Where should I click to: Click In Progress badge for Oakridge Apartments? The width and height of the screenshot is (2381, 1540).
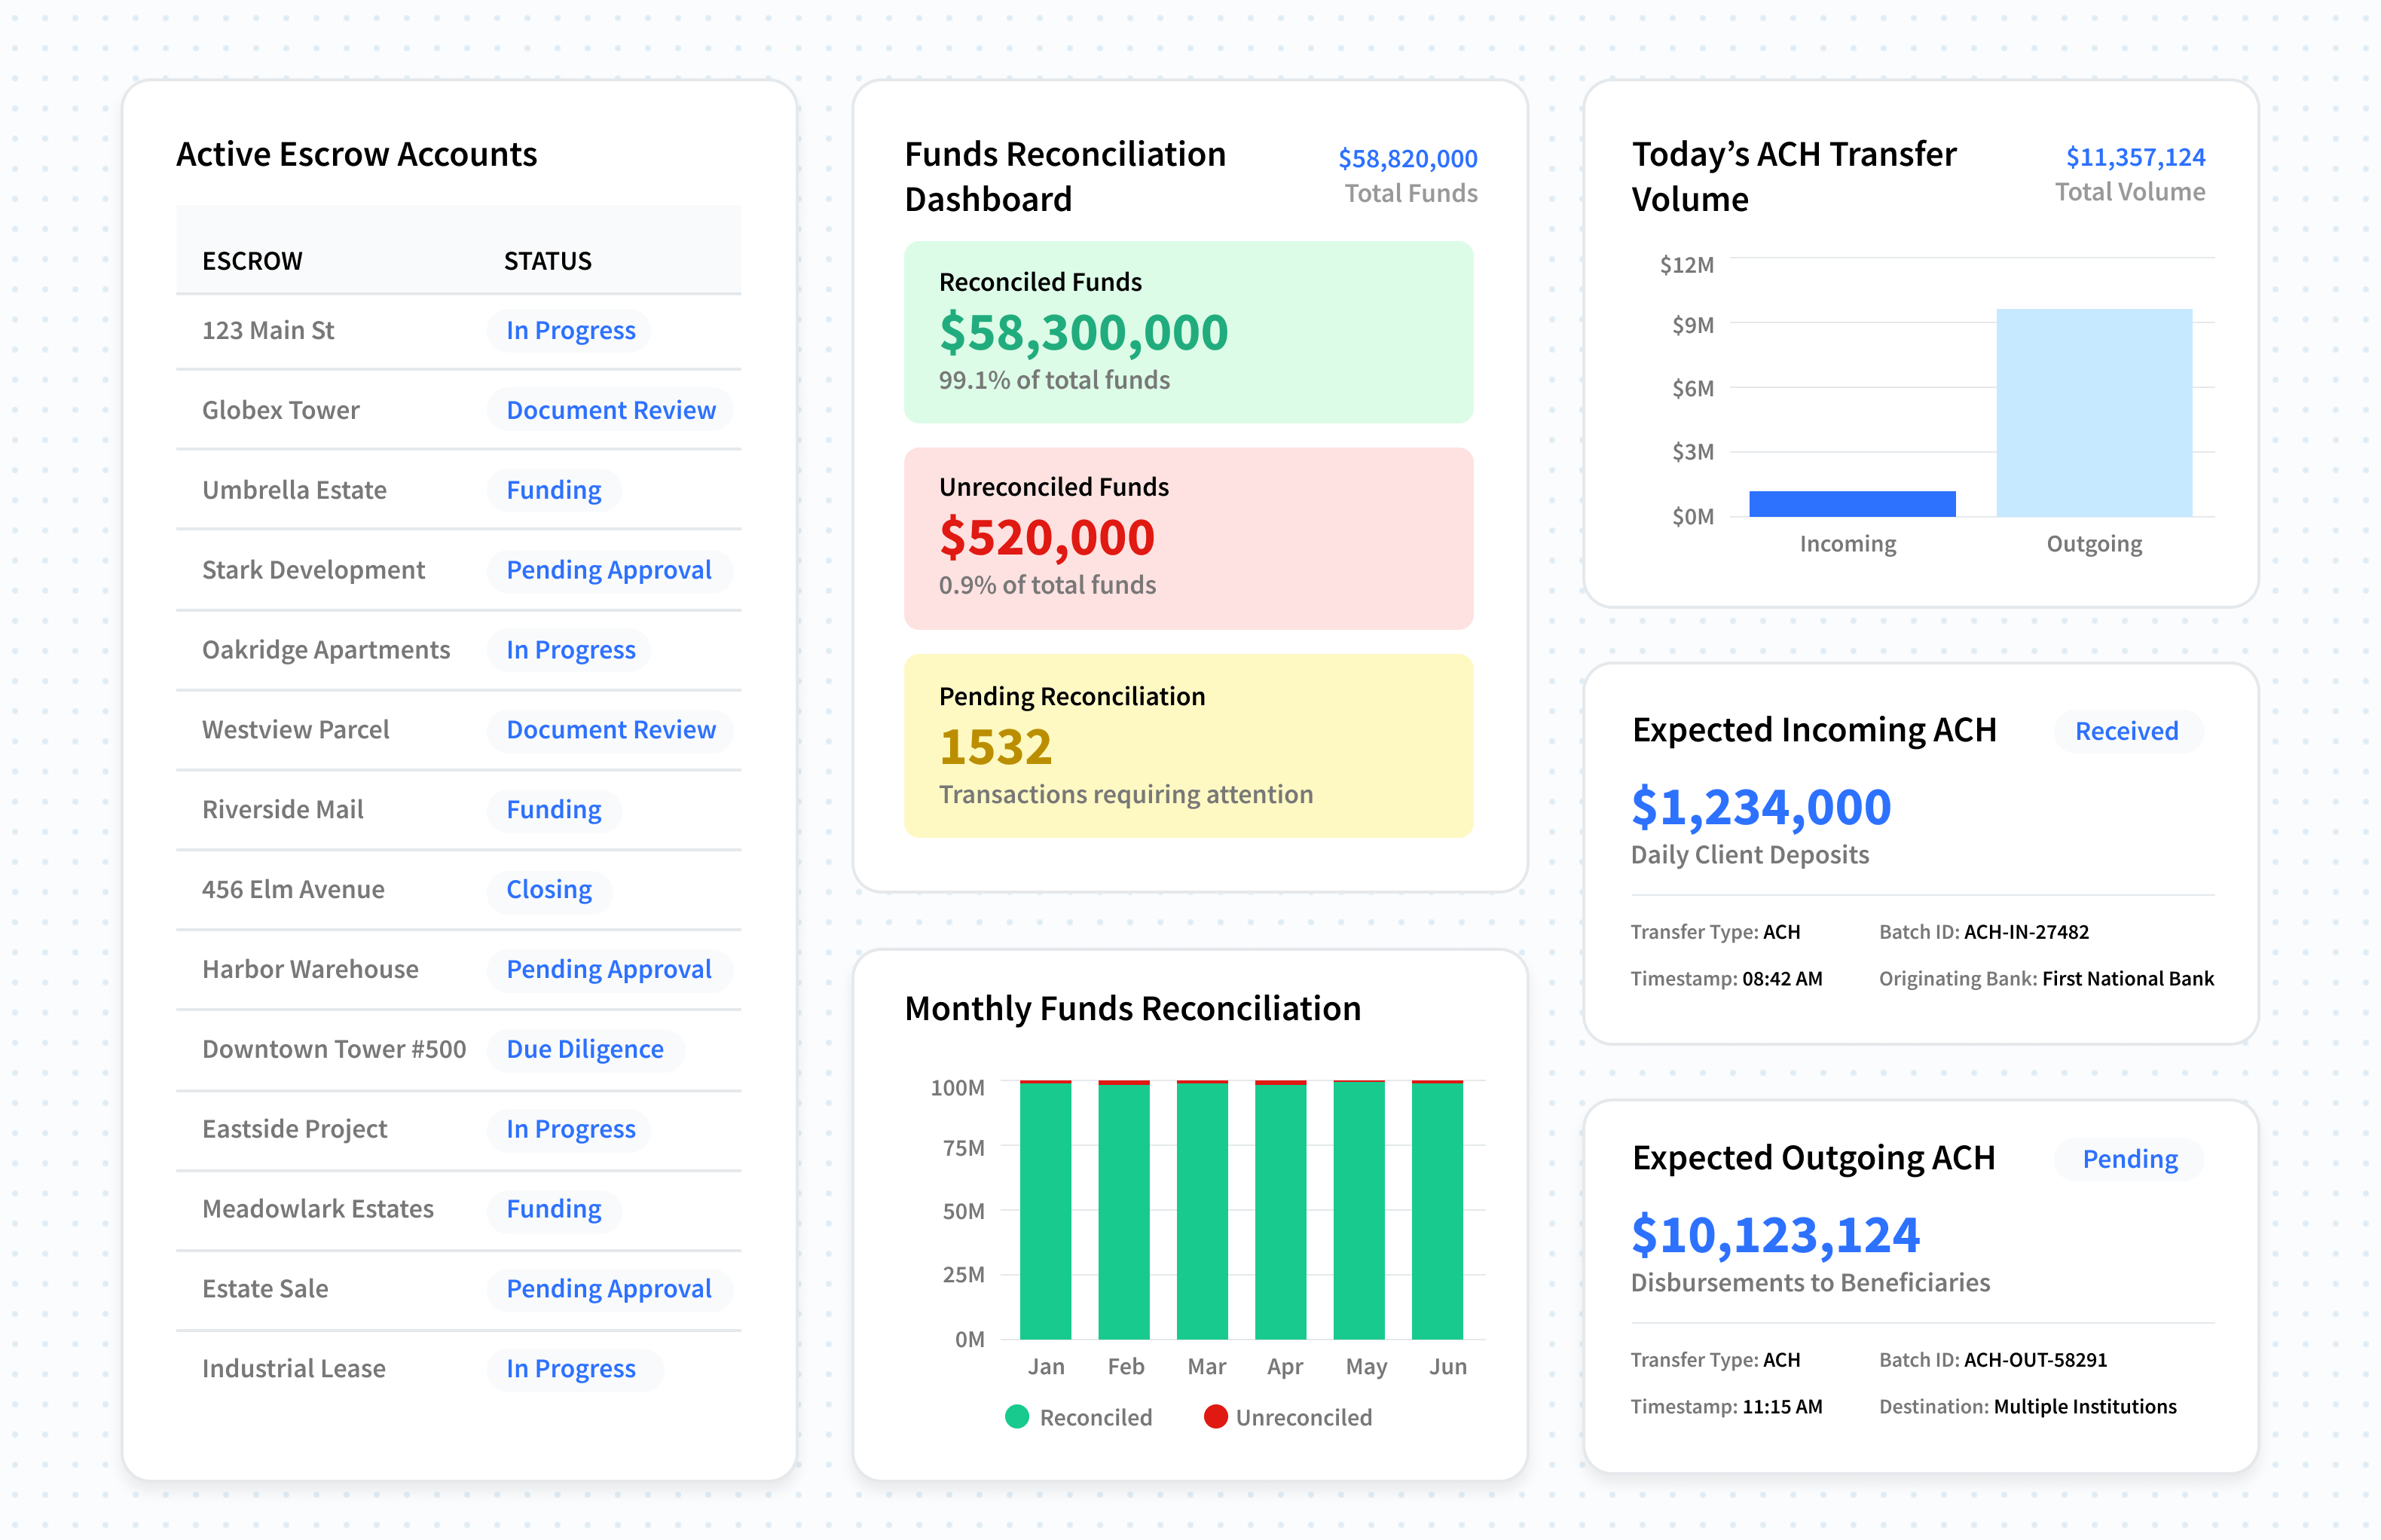click(x=570, y=651)
